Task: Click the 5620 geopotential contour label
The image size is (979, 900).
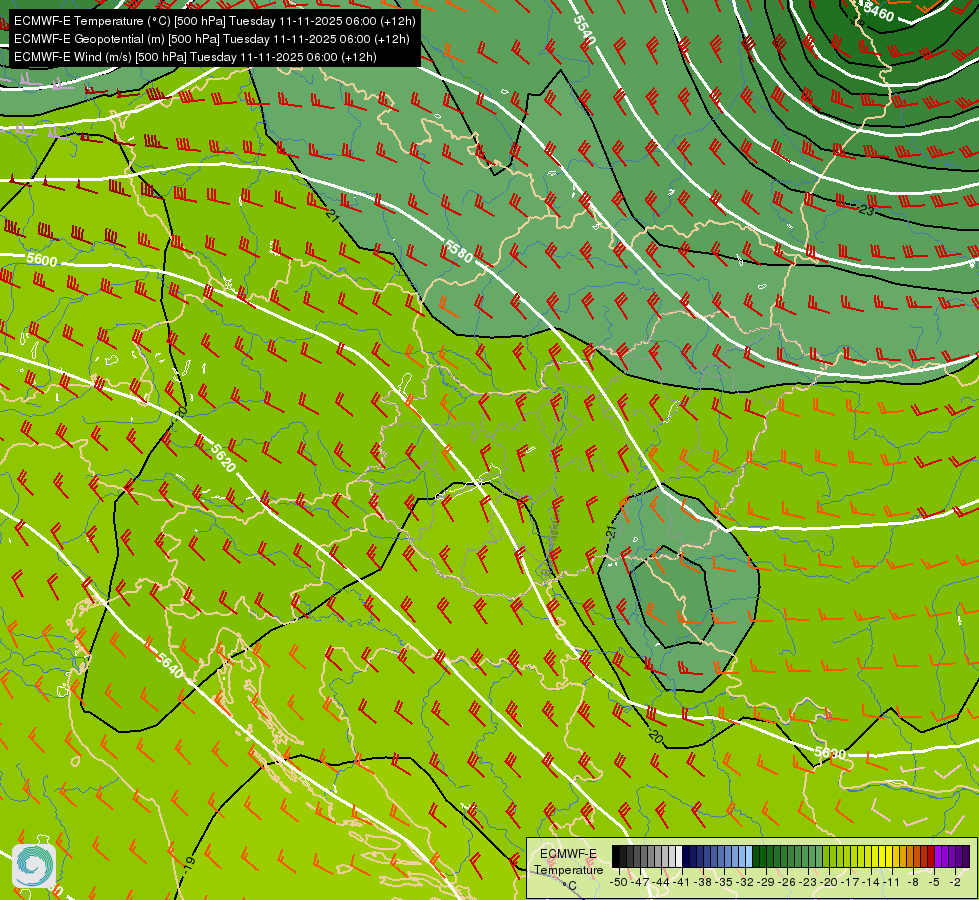Action: (x=224, y=457)
